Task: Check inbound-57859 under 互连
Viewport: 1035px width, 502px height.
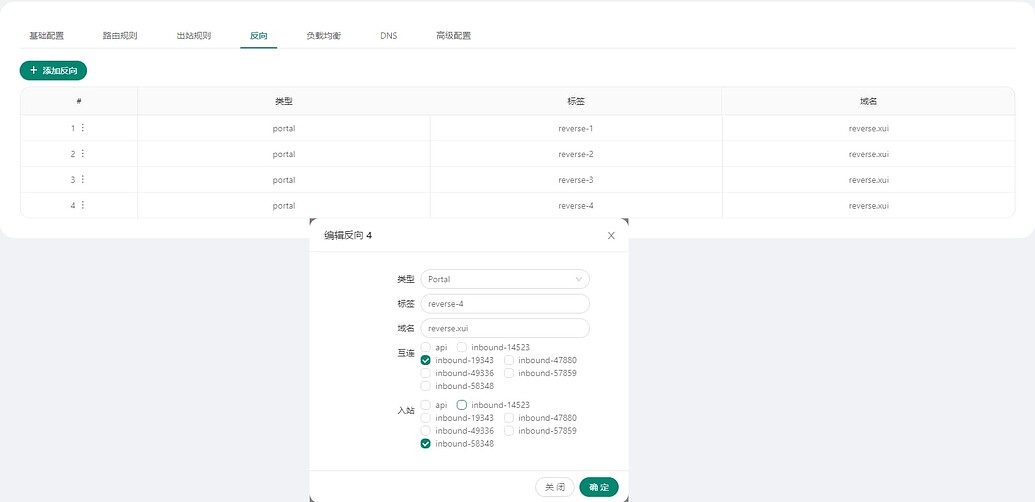Action: click(509, 373)
